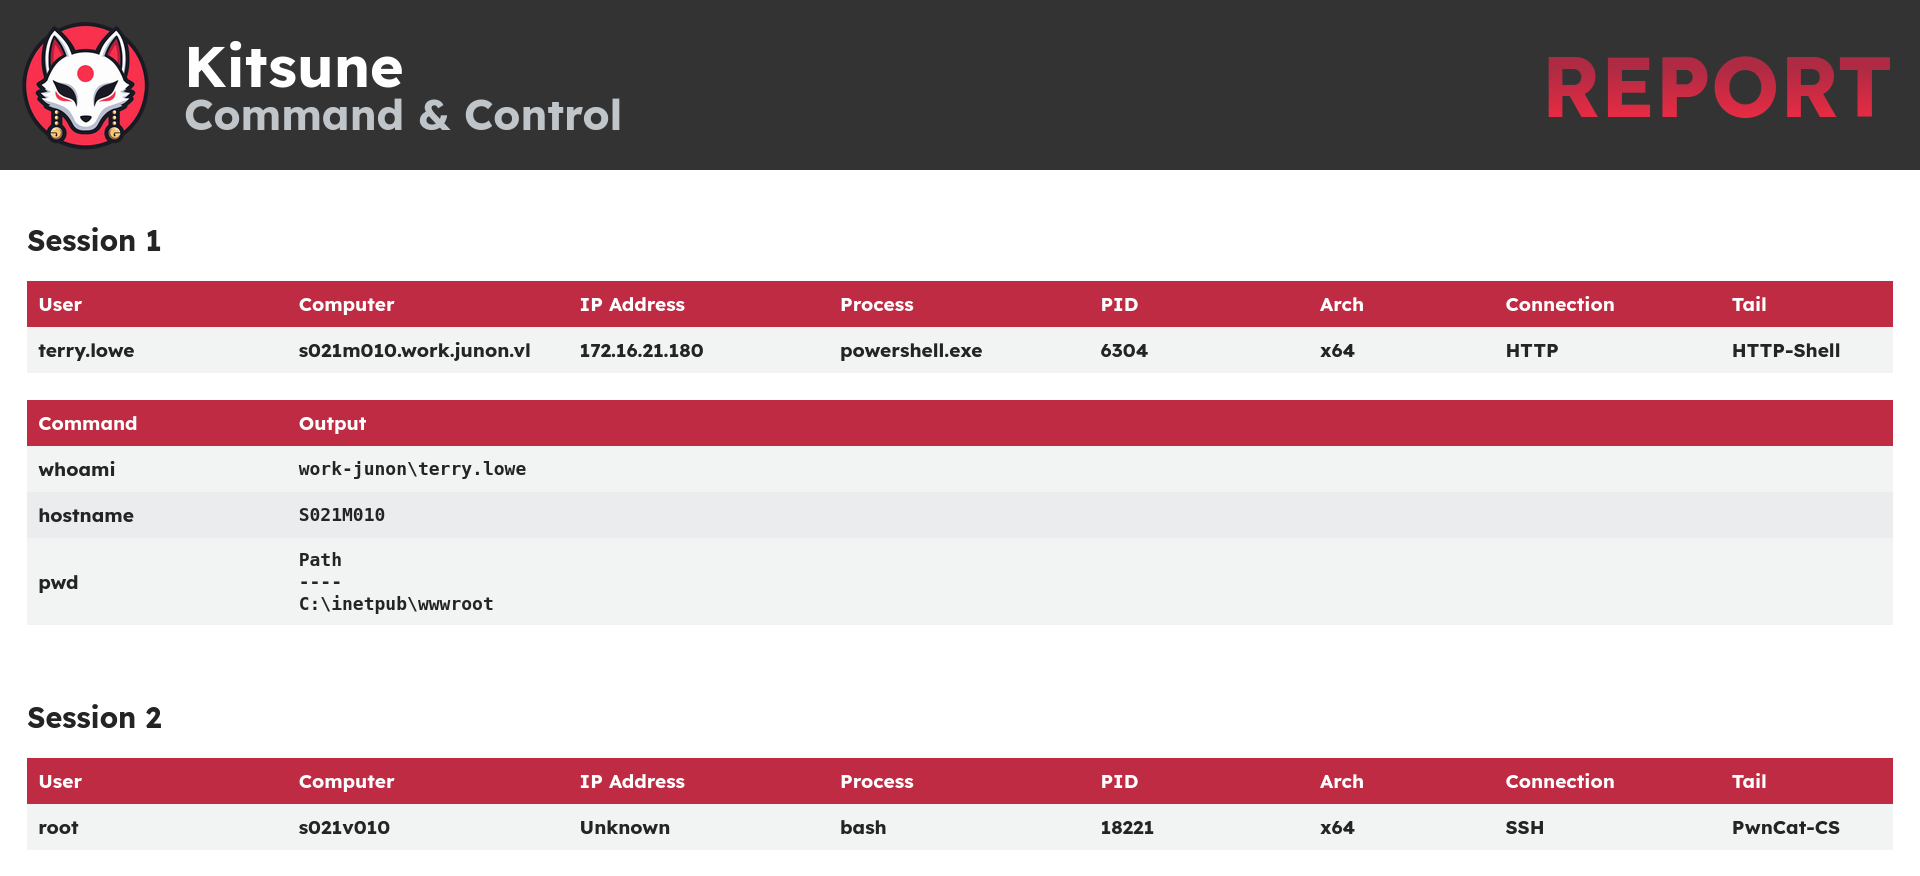Click the pwd command cell

[x=58, y=583]
